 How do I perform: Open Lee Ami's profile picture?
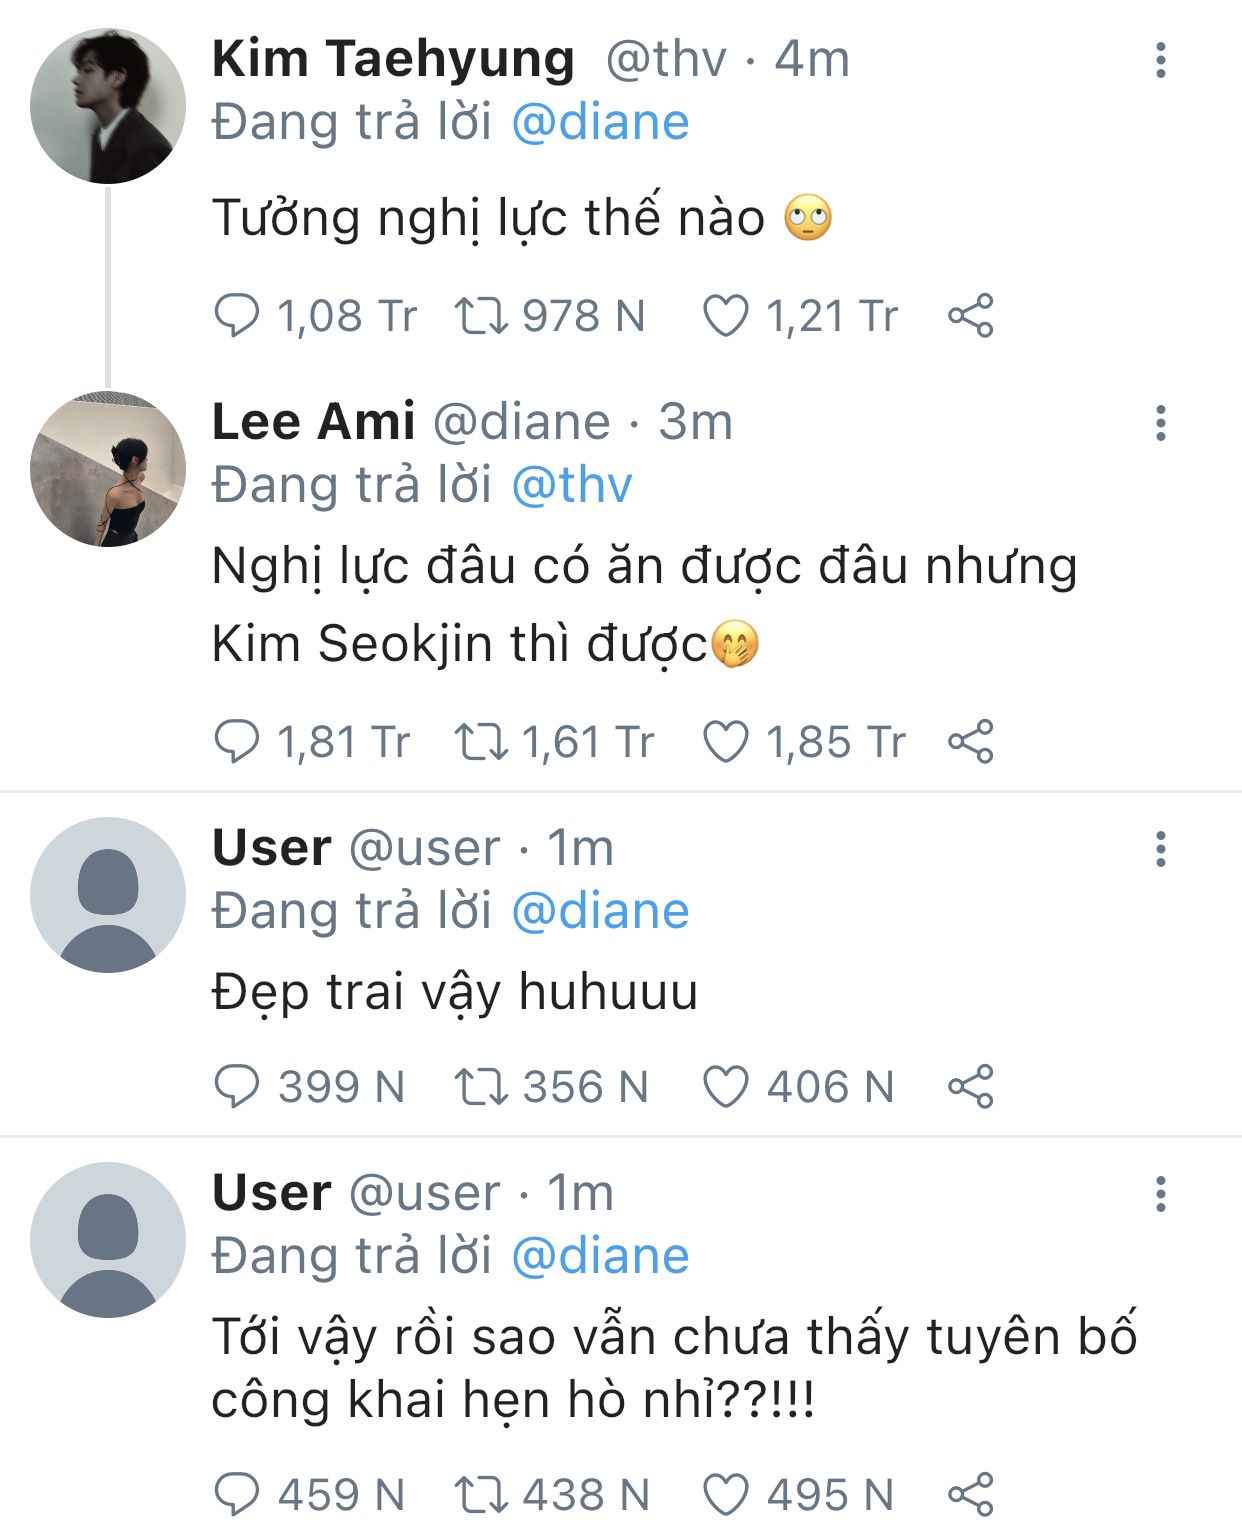[x=108, y=469]
